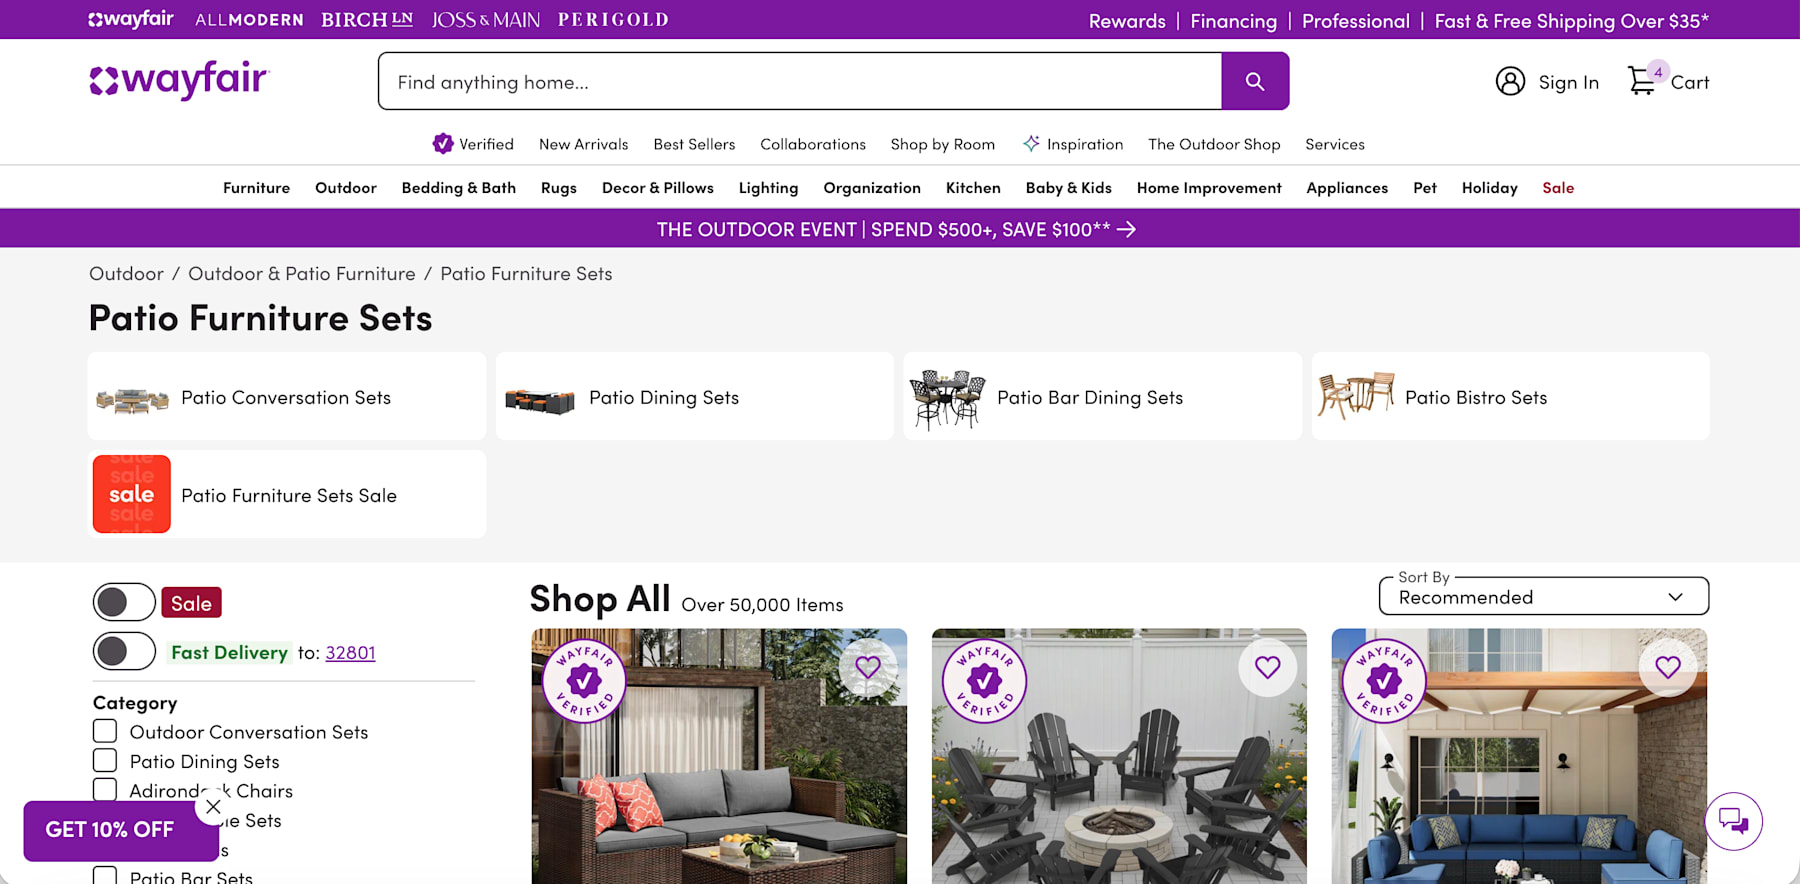Click the Get 10% Off button
Viewport: 1800px width, 884px height.
click(110, 830)
